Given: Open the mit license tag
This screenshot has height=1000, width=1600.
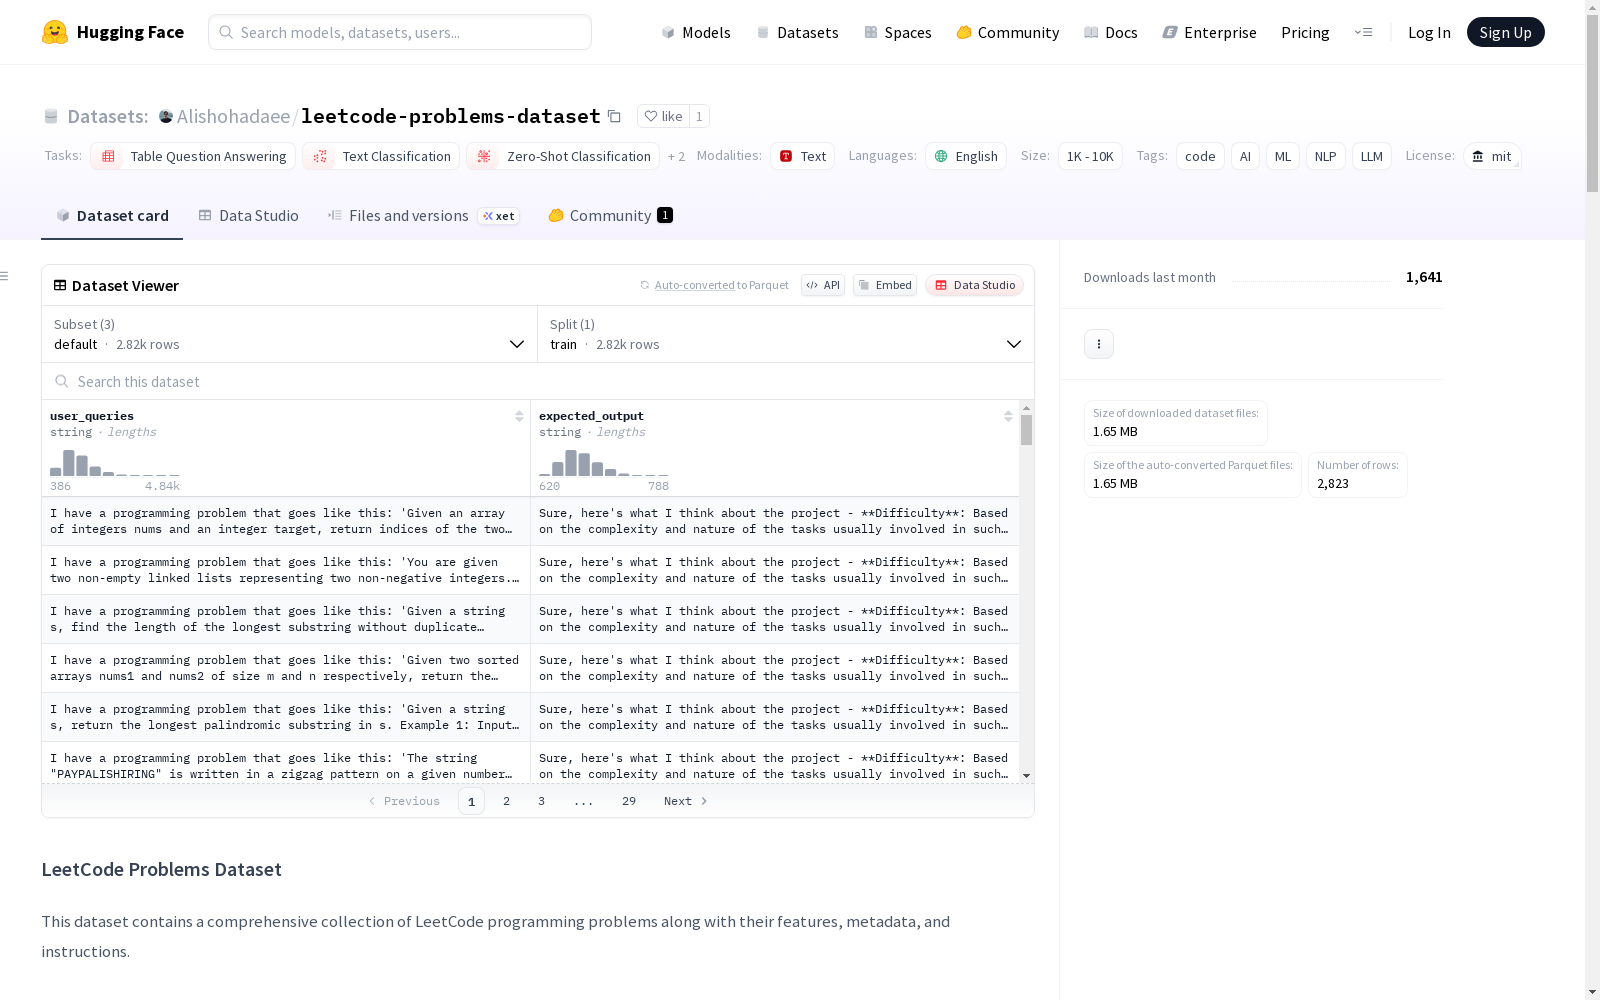Looking at the screenshot, I should click(1492, 156).
